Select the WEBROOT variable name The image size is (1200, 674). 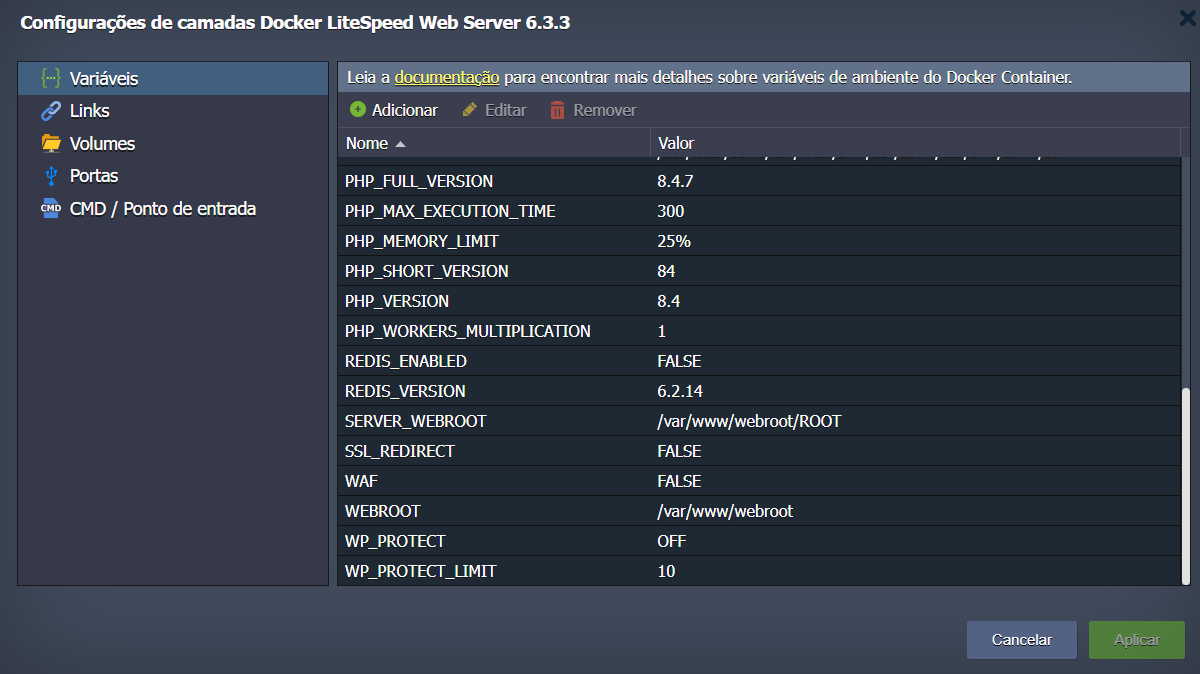(383, 511)
